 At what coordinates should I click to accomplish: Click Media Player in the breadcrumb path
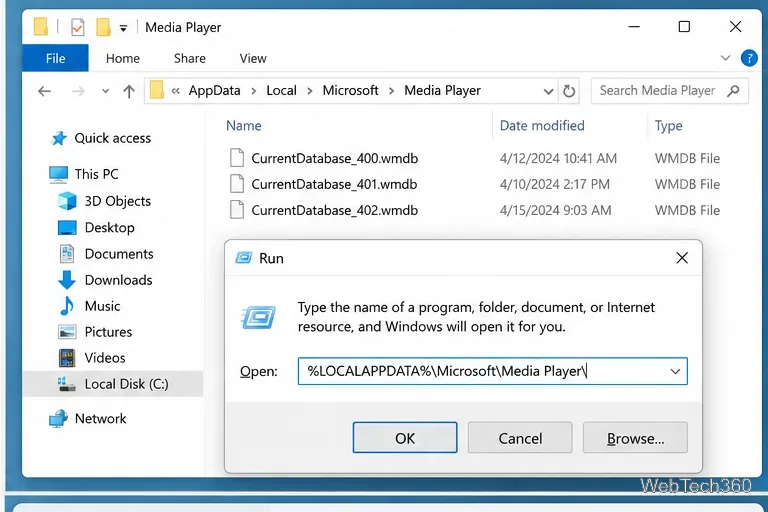[x=442, y=91]
